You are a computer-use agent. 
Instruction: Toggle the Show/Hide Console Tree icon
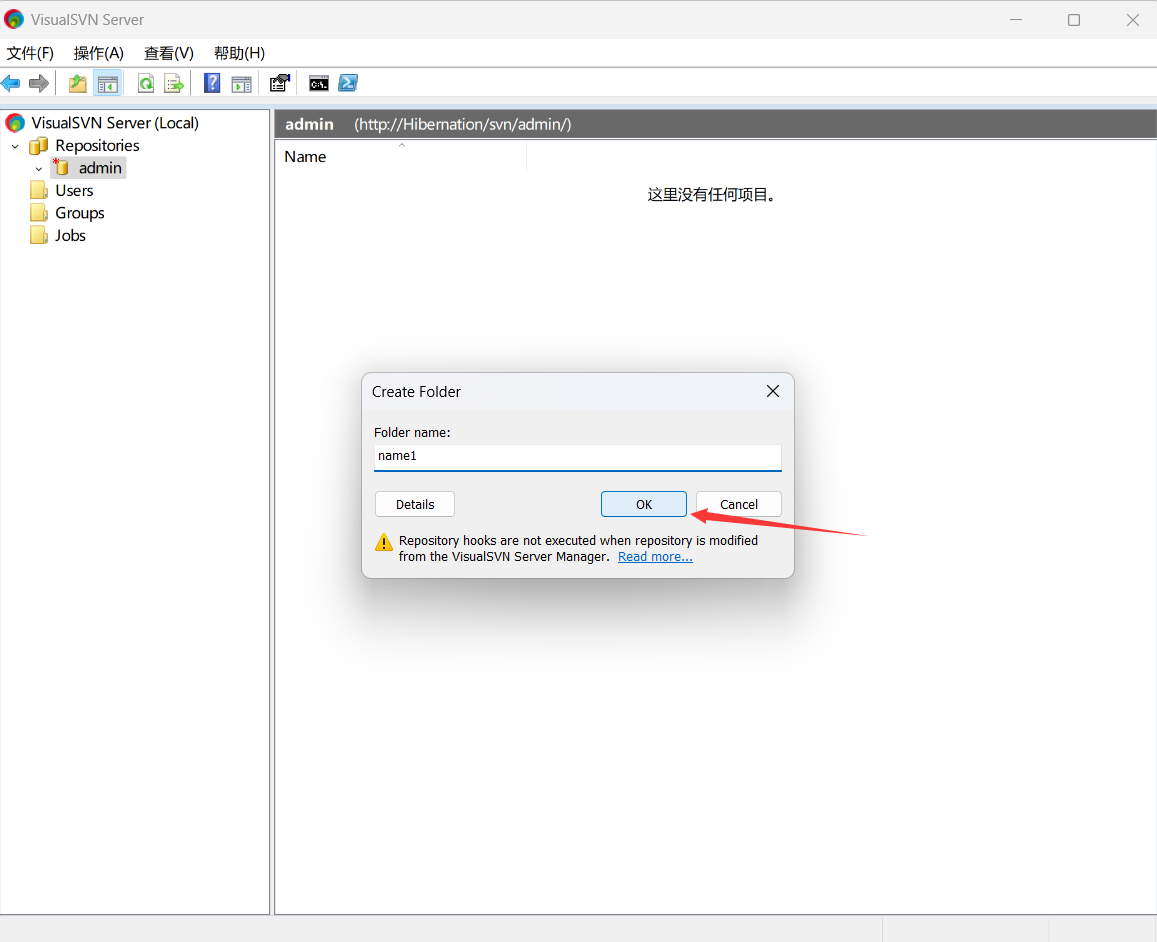click(x=107, y=83)
